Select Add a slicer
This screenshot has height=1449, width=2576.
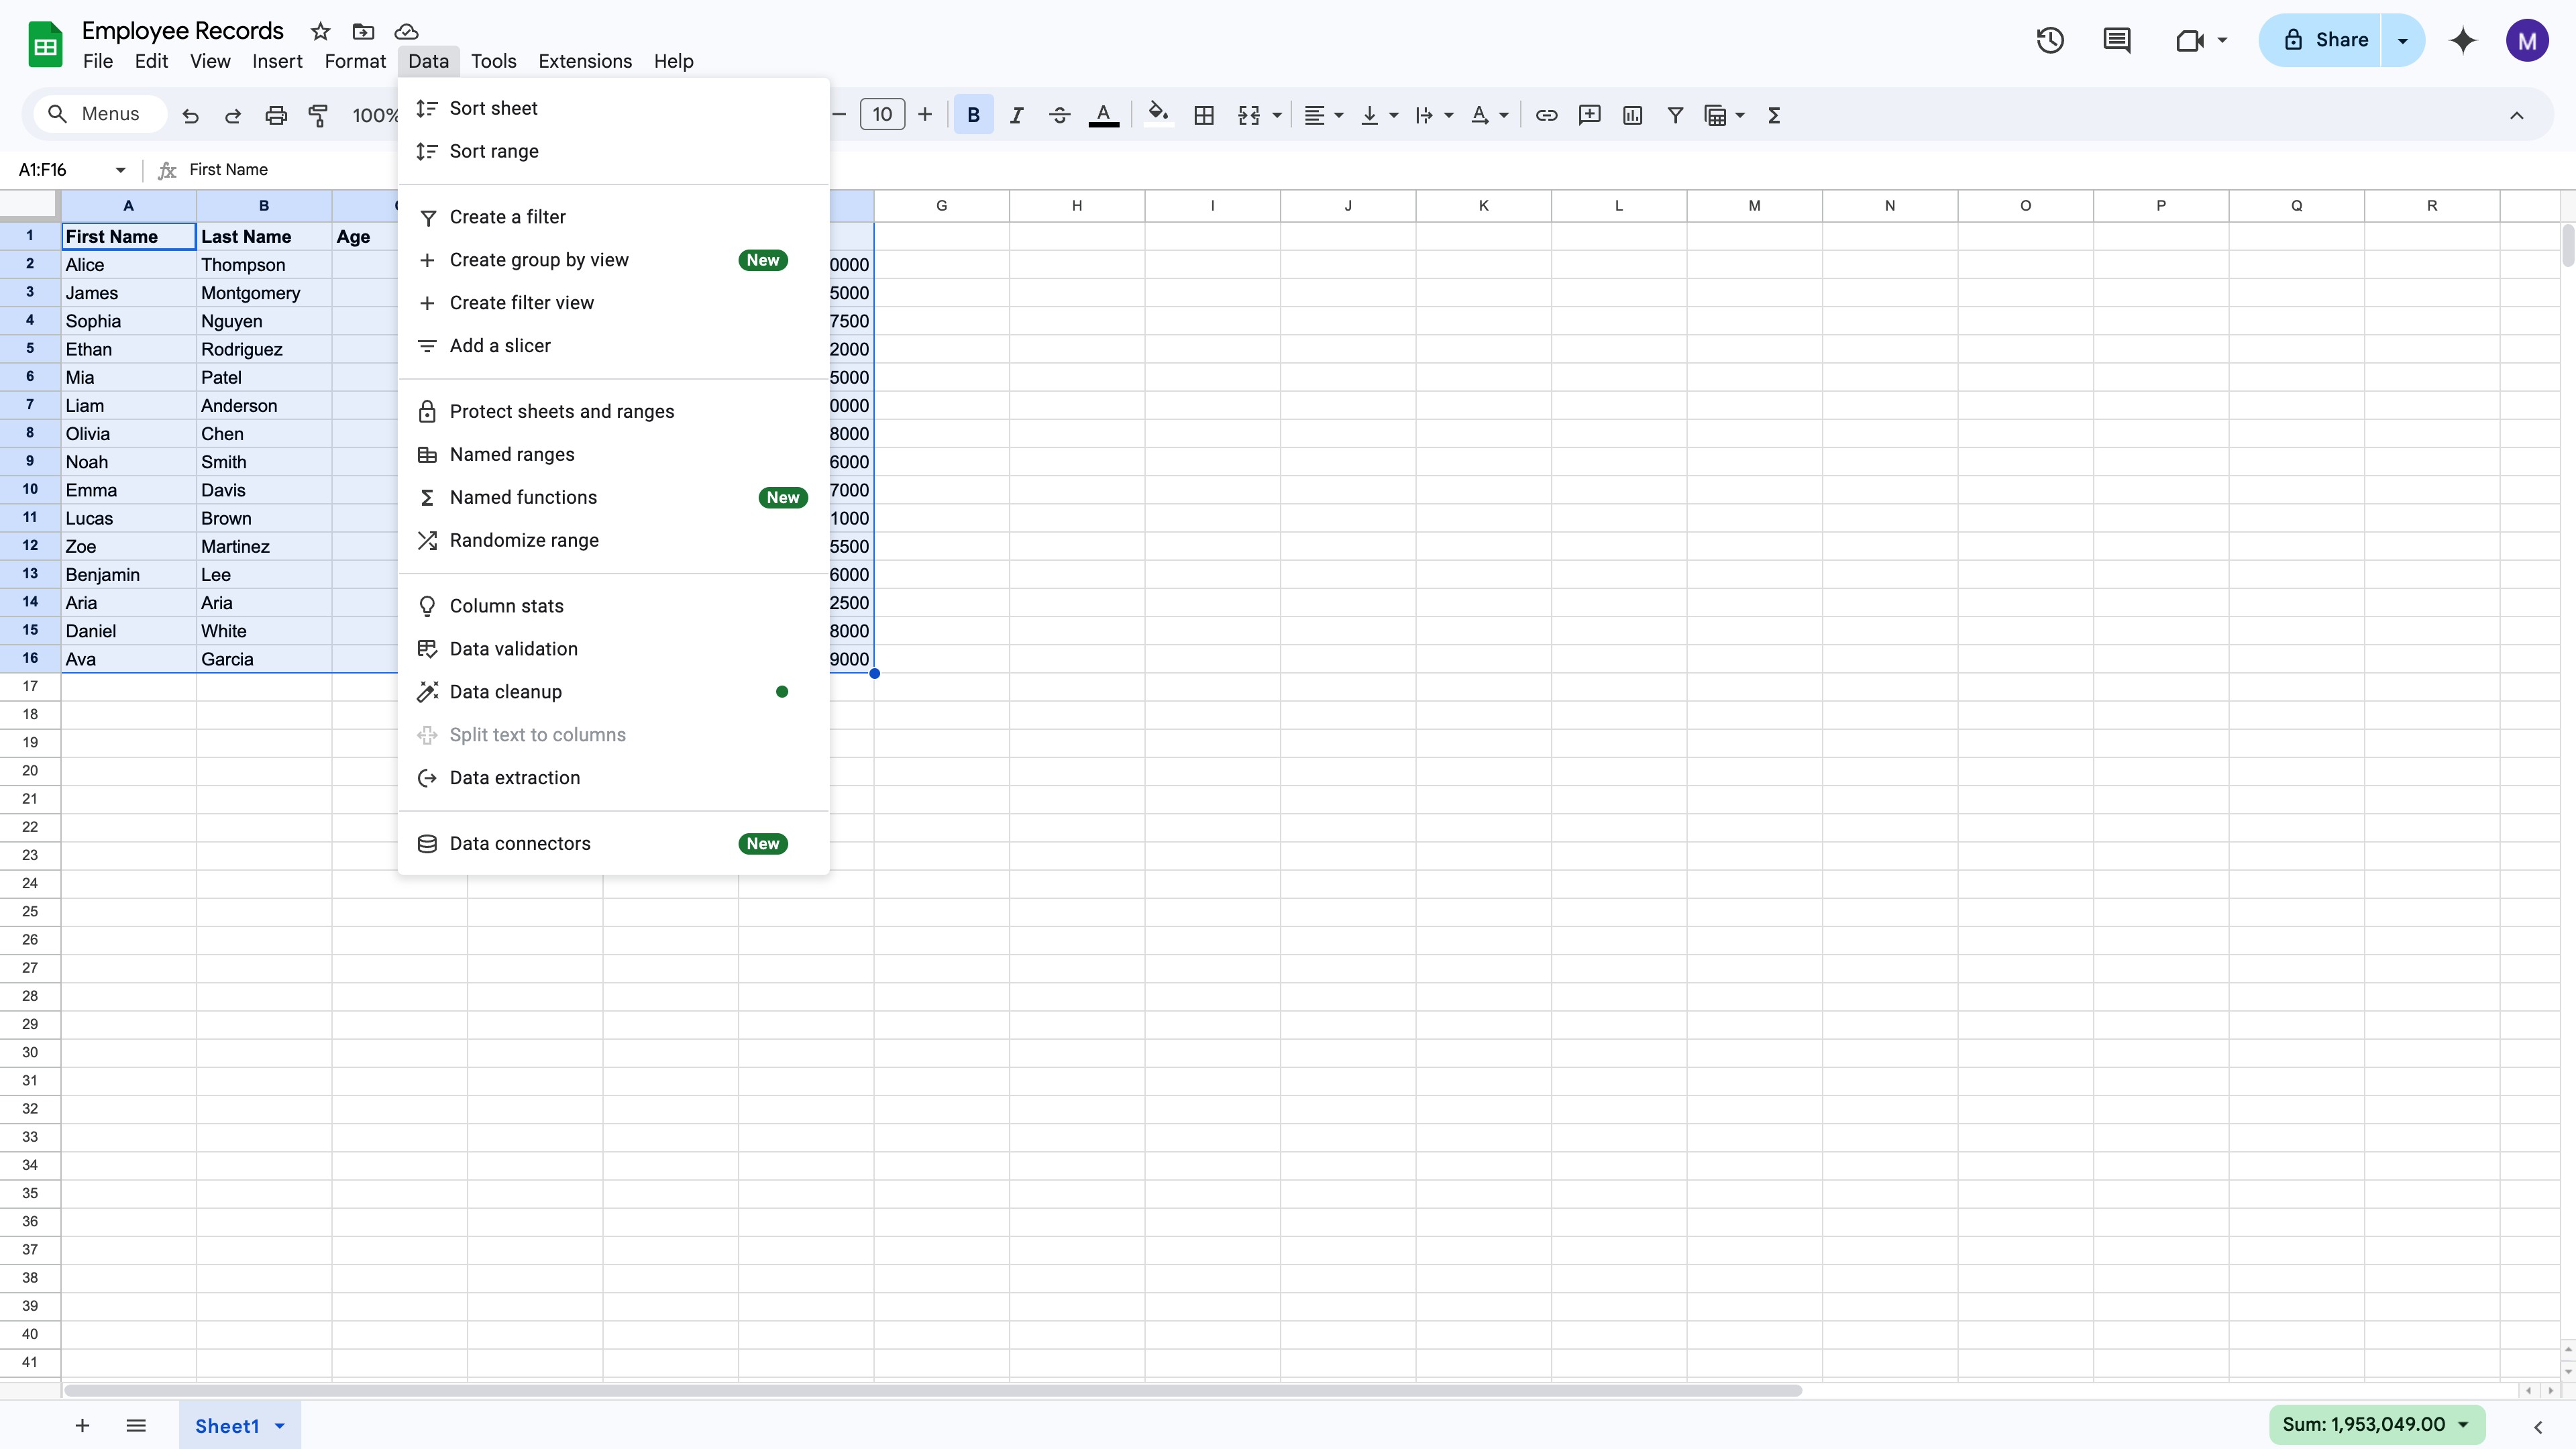click(x=613, y=346)
